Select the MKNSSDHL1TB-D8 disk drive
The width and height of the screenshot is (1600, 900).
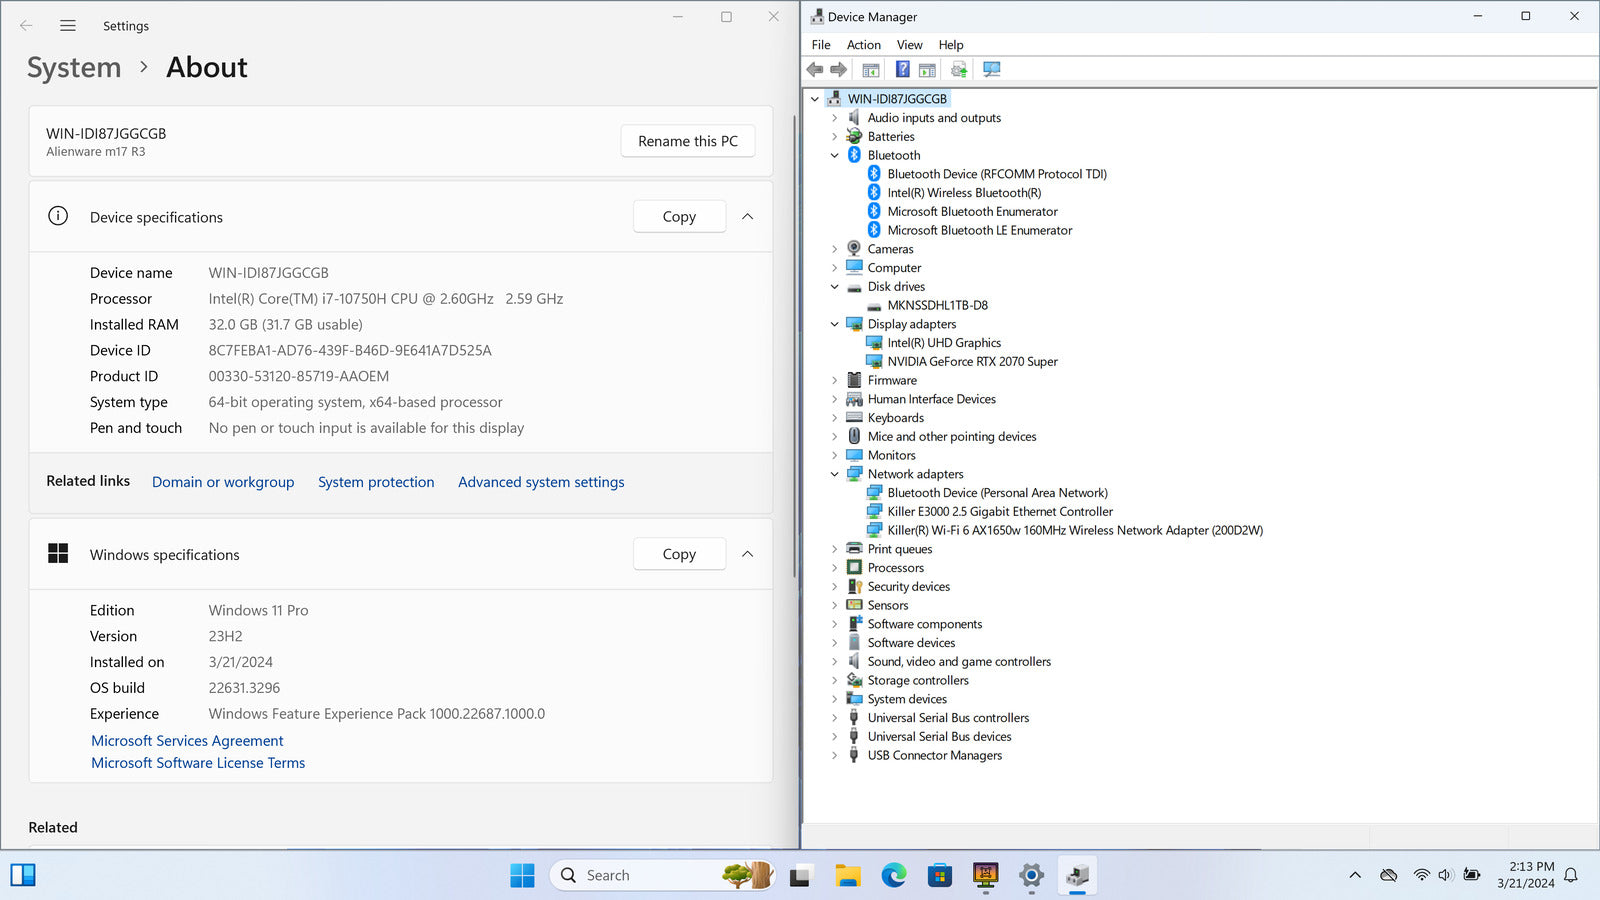click(x=937, y=305)
